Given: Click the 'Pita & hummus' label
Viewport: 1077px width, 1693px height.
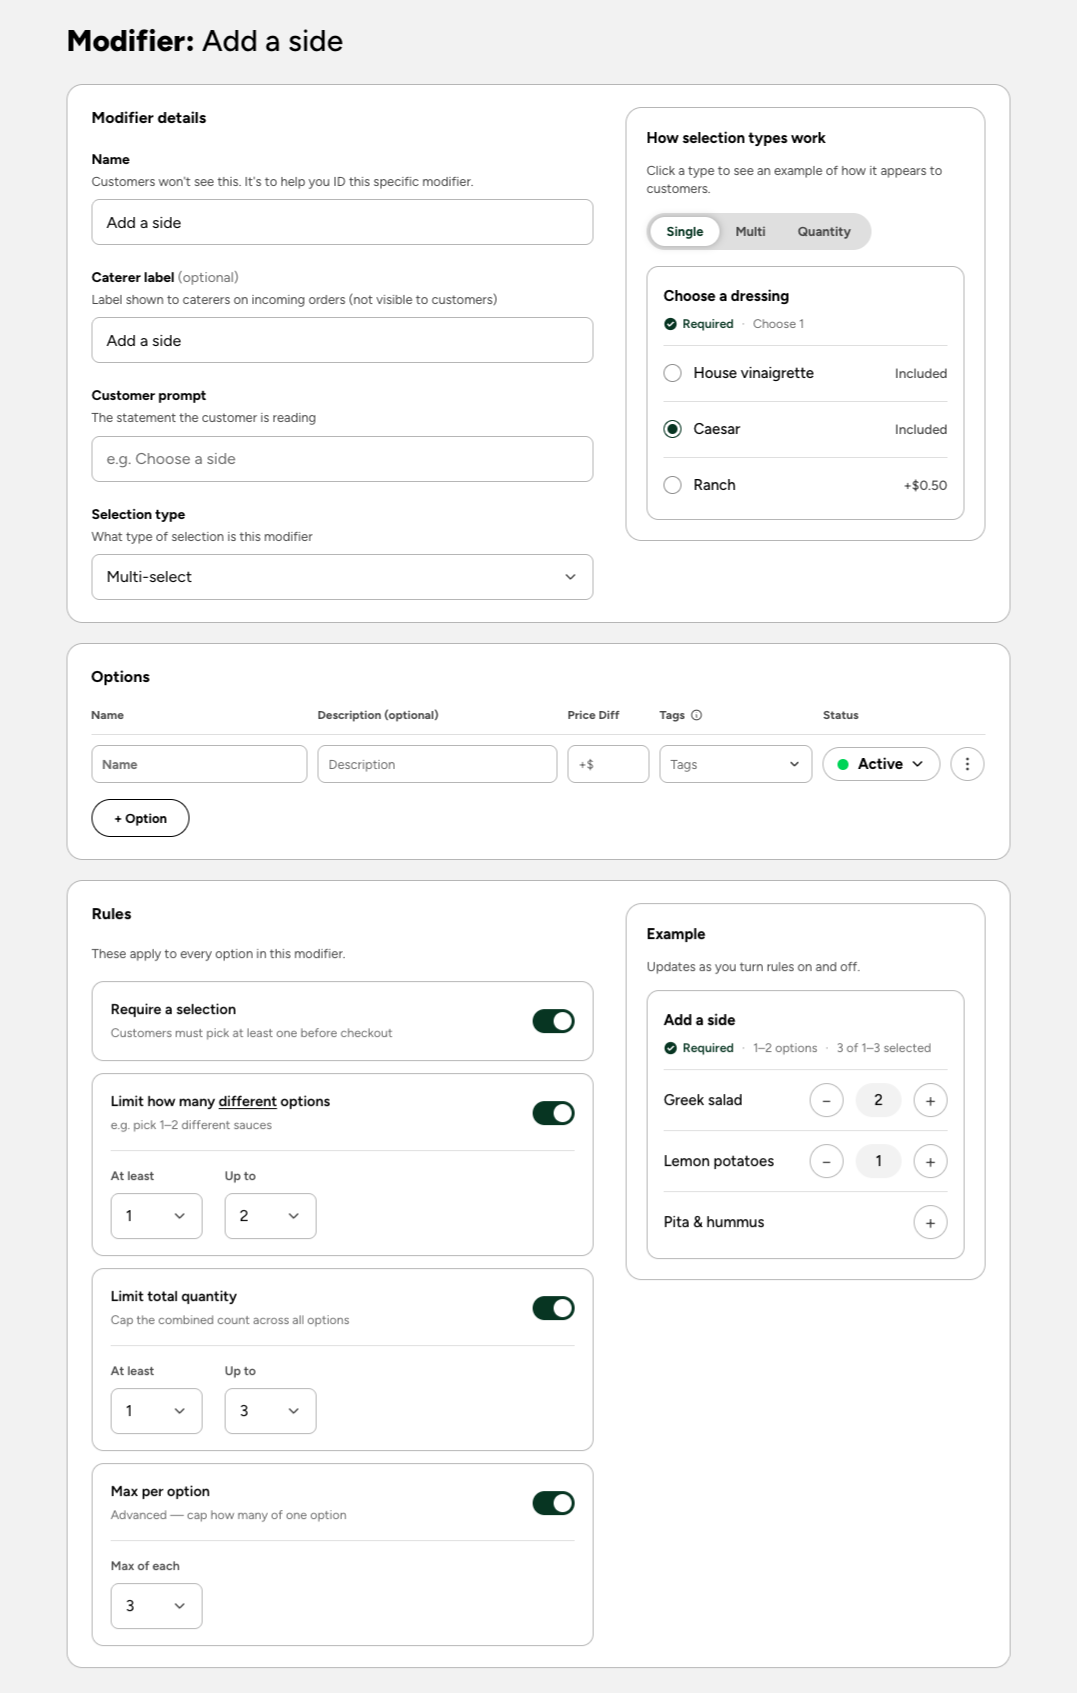Looking at the screenshot, I should tap(714, 1222).
